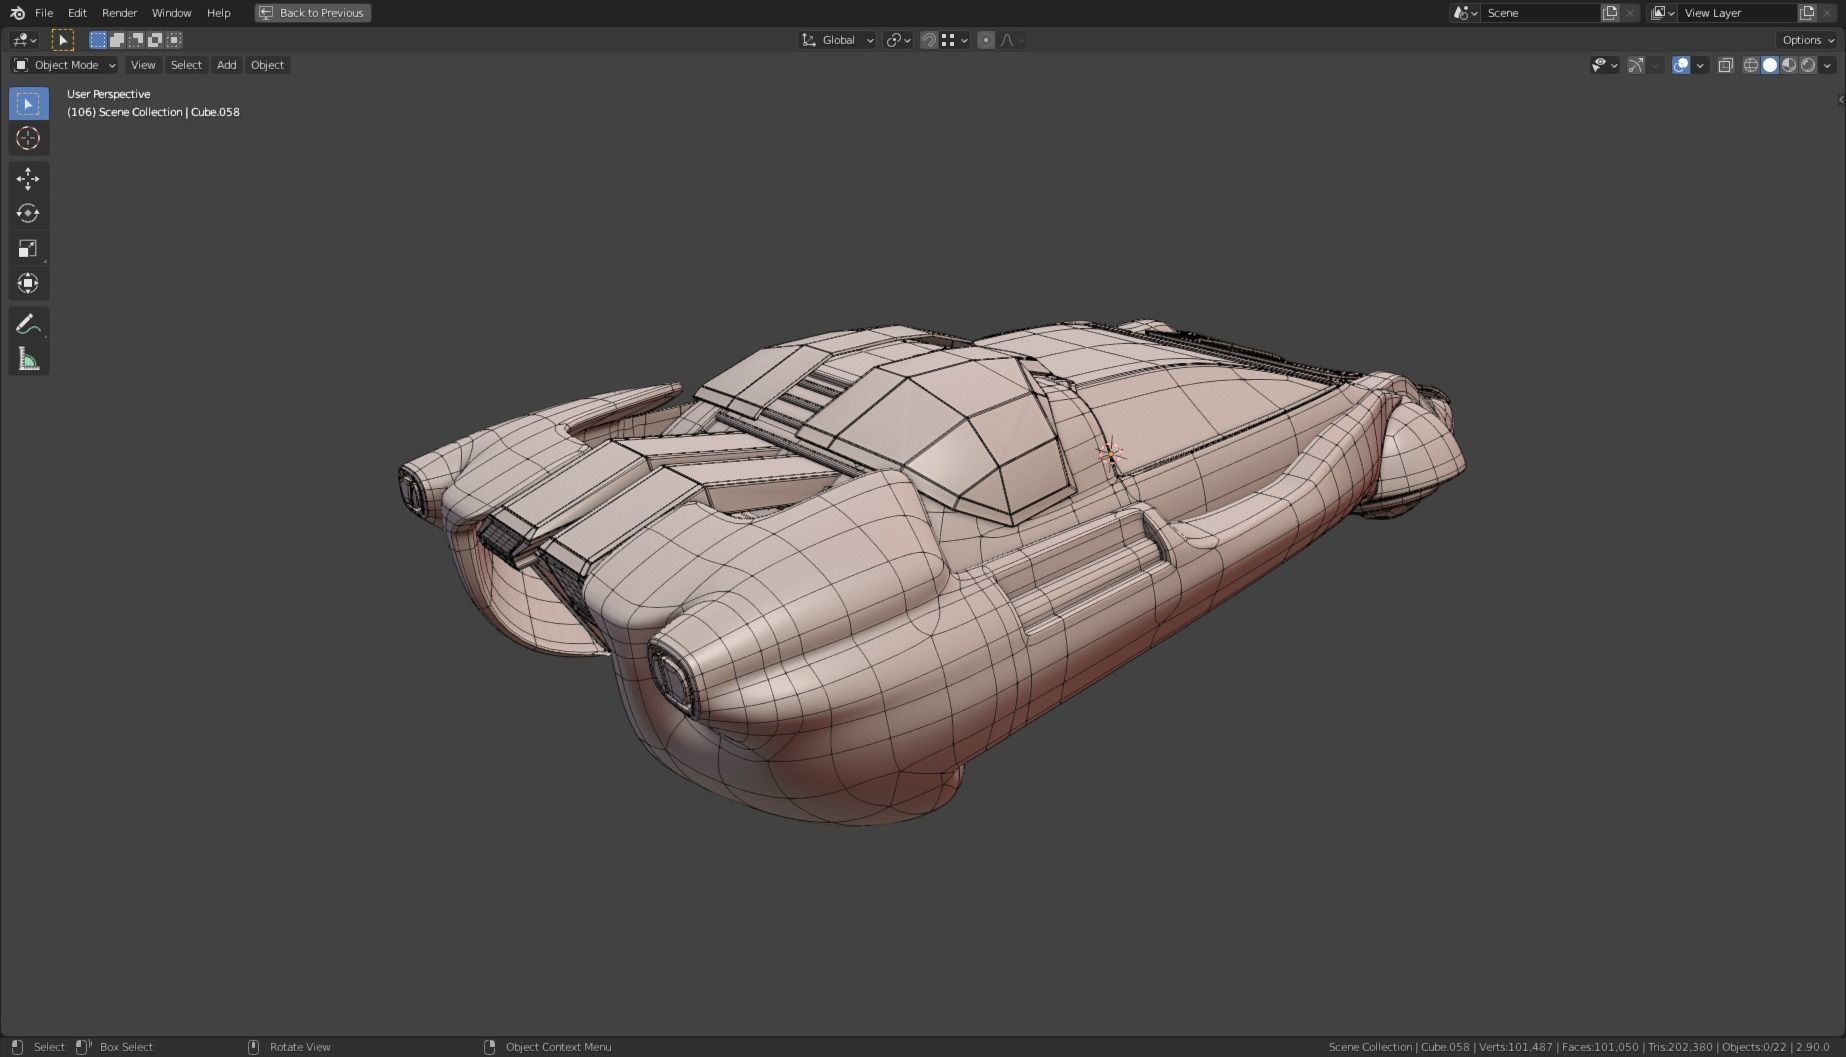The image size is (1846, 1057).
Task: Open the Options dropdown
Action: [x=1808, y=40]
